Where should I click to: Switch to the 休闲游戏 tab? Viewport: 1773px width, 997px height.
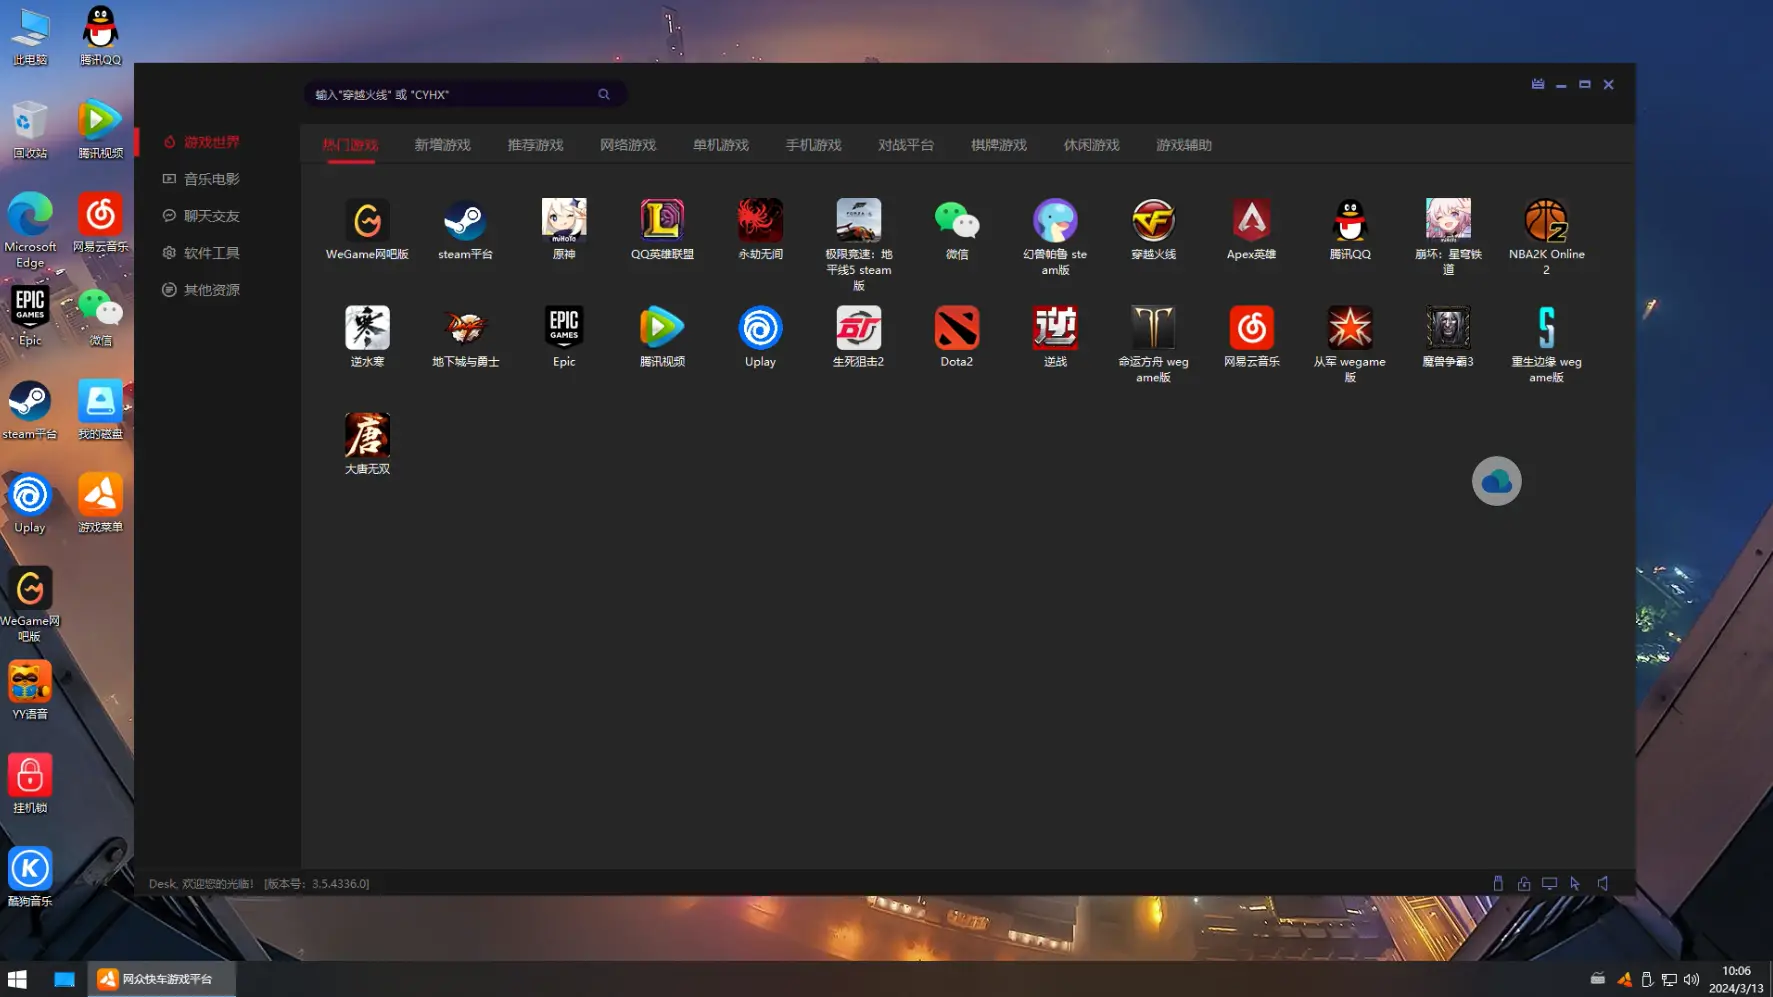pos(1091,145)
